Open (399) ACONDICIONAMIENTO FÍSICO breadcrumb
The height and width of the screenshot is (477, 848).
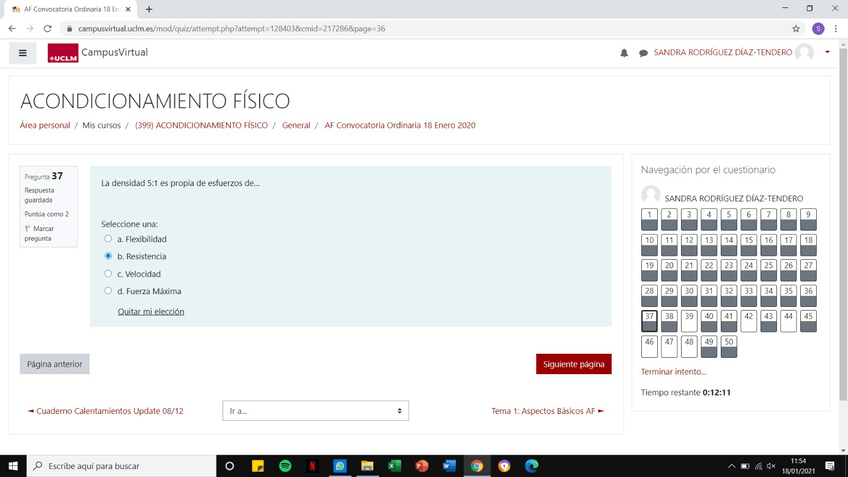(x=201, y=125)
